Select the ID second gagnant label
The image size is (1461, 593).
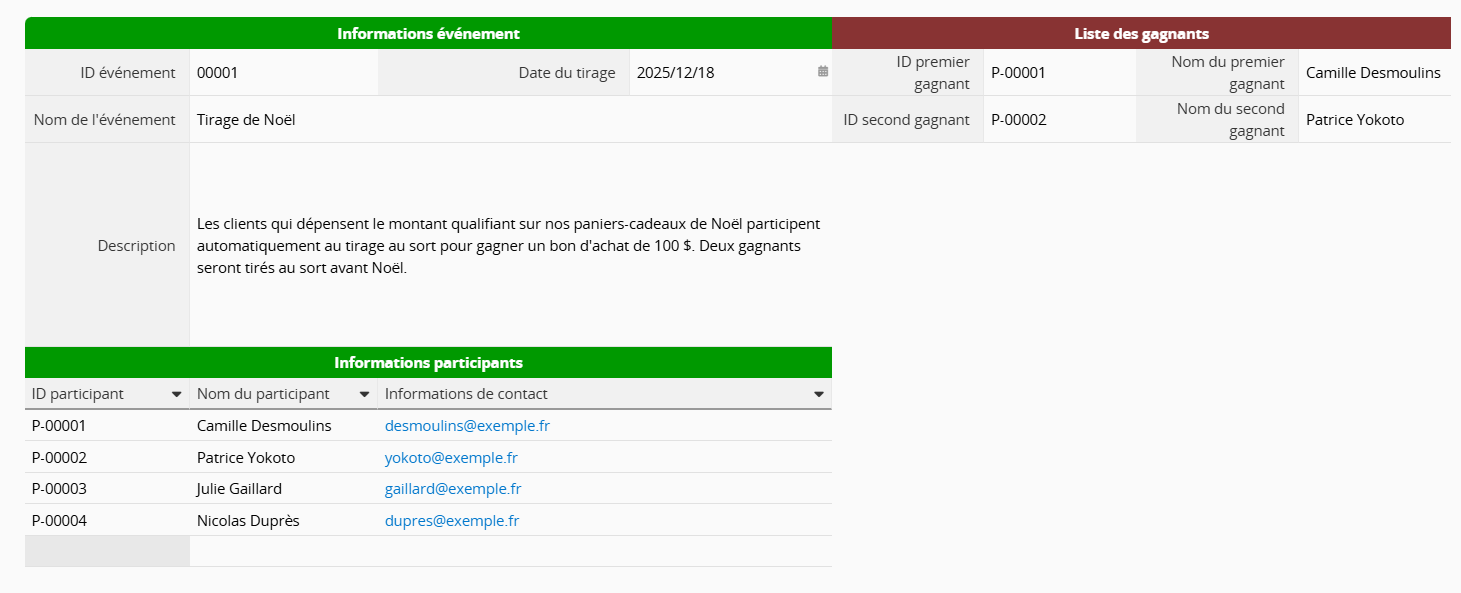click(908, 119)
